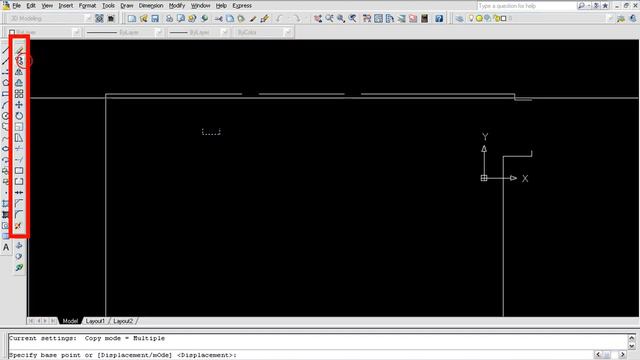Open the Format menu

(x=87, y=6)
